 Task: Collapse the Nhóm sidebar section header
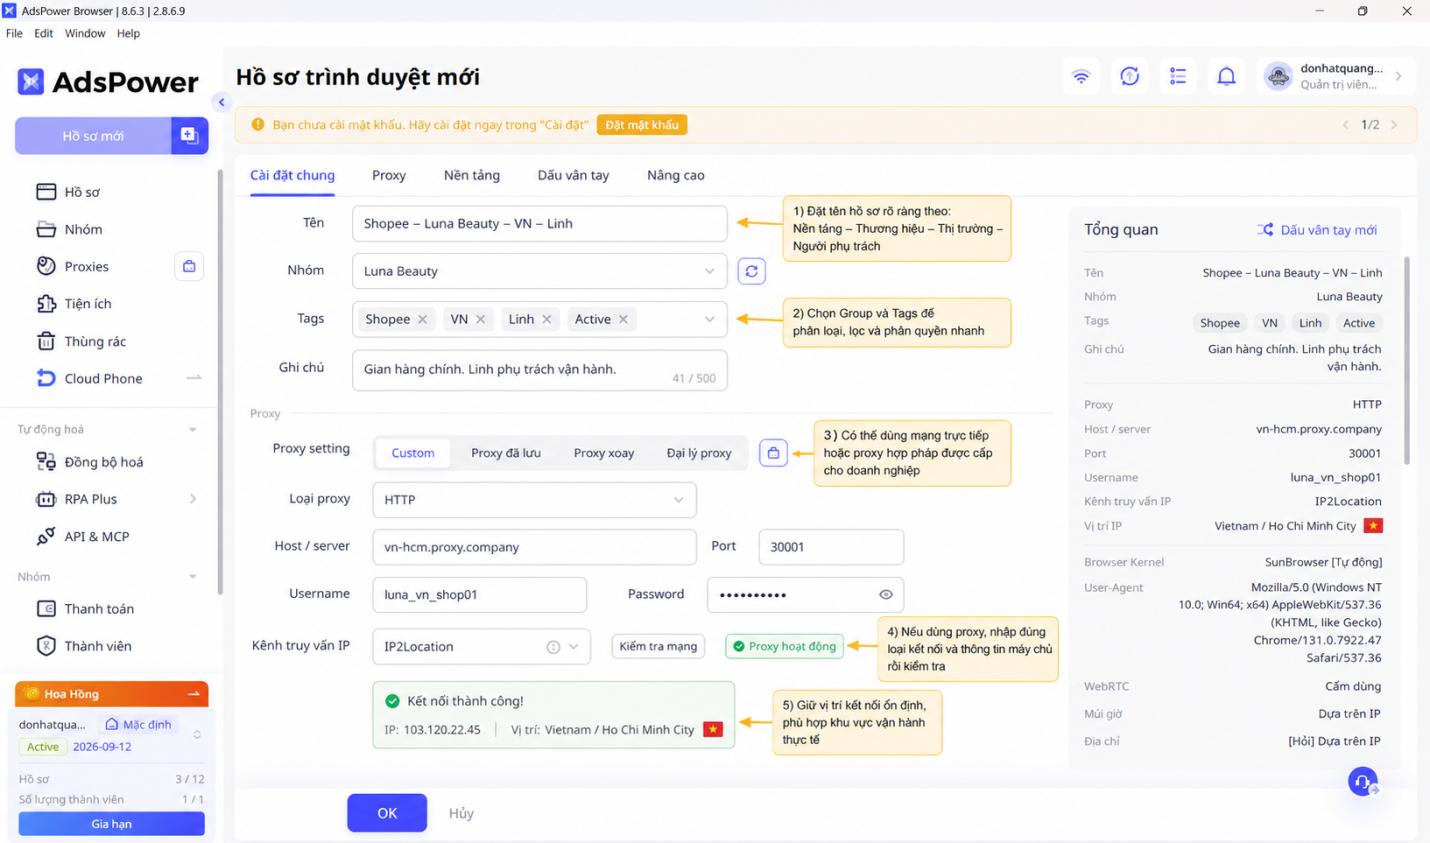coord(193,577)
